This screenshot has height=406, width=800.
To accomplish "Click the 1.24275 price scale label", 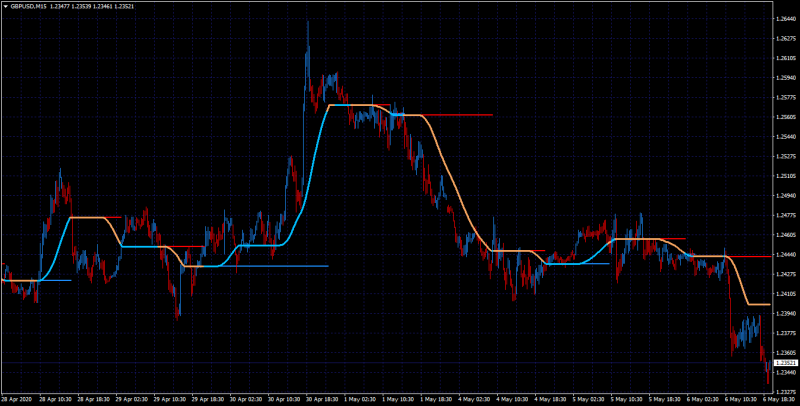I will [786, 274].
